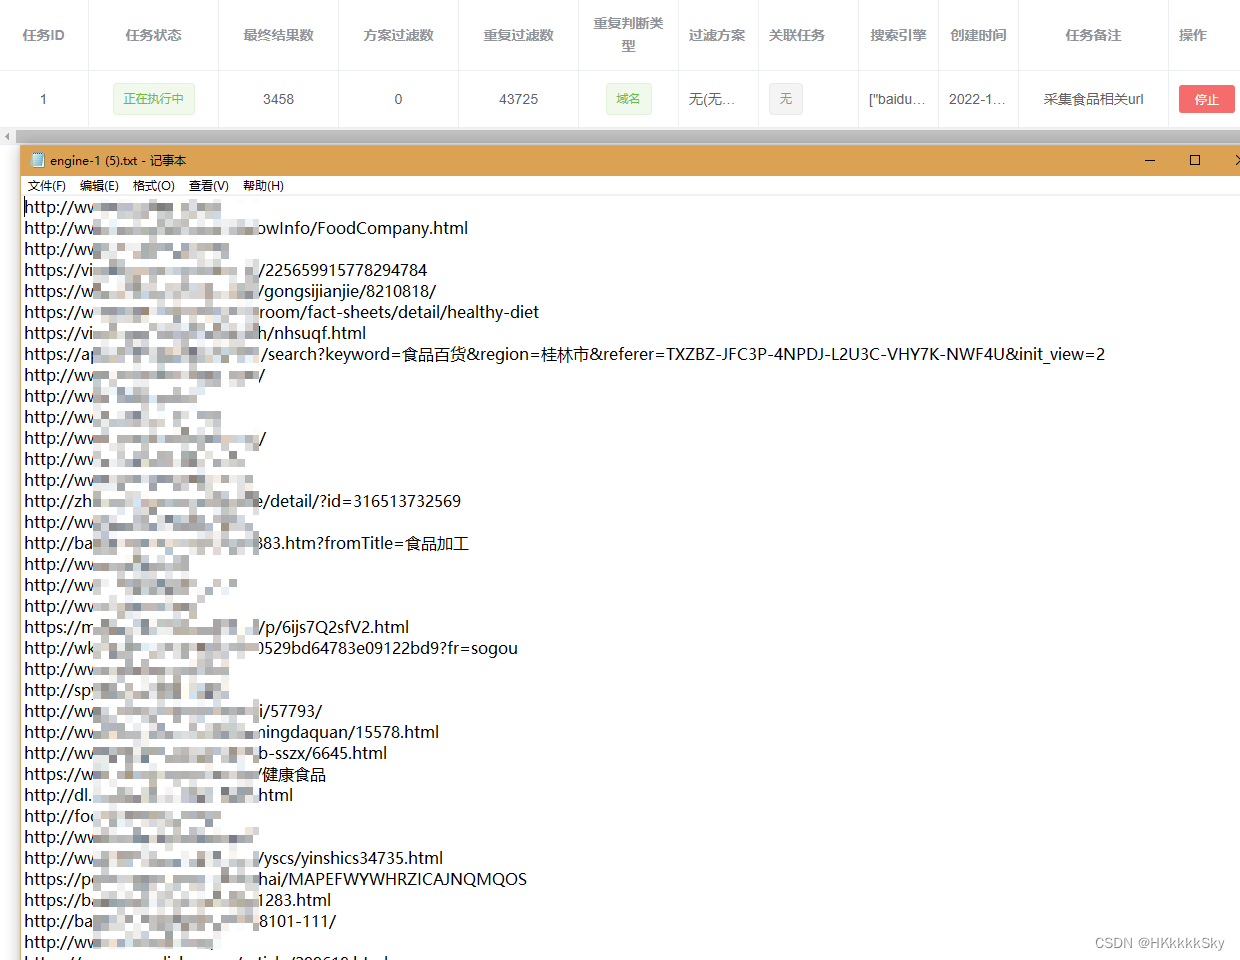Click the 3458 final result count cell
This screenshot has height=960, width=1240.
click(278, 99)
